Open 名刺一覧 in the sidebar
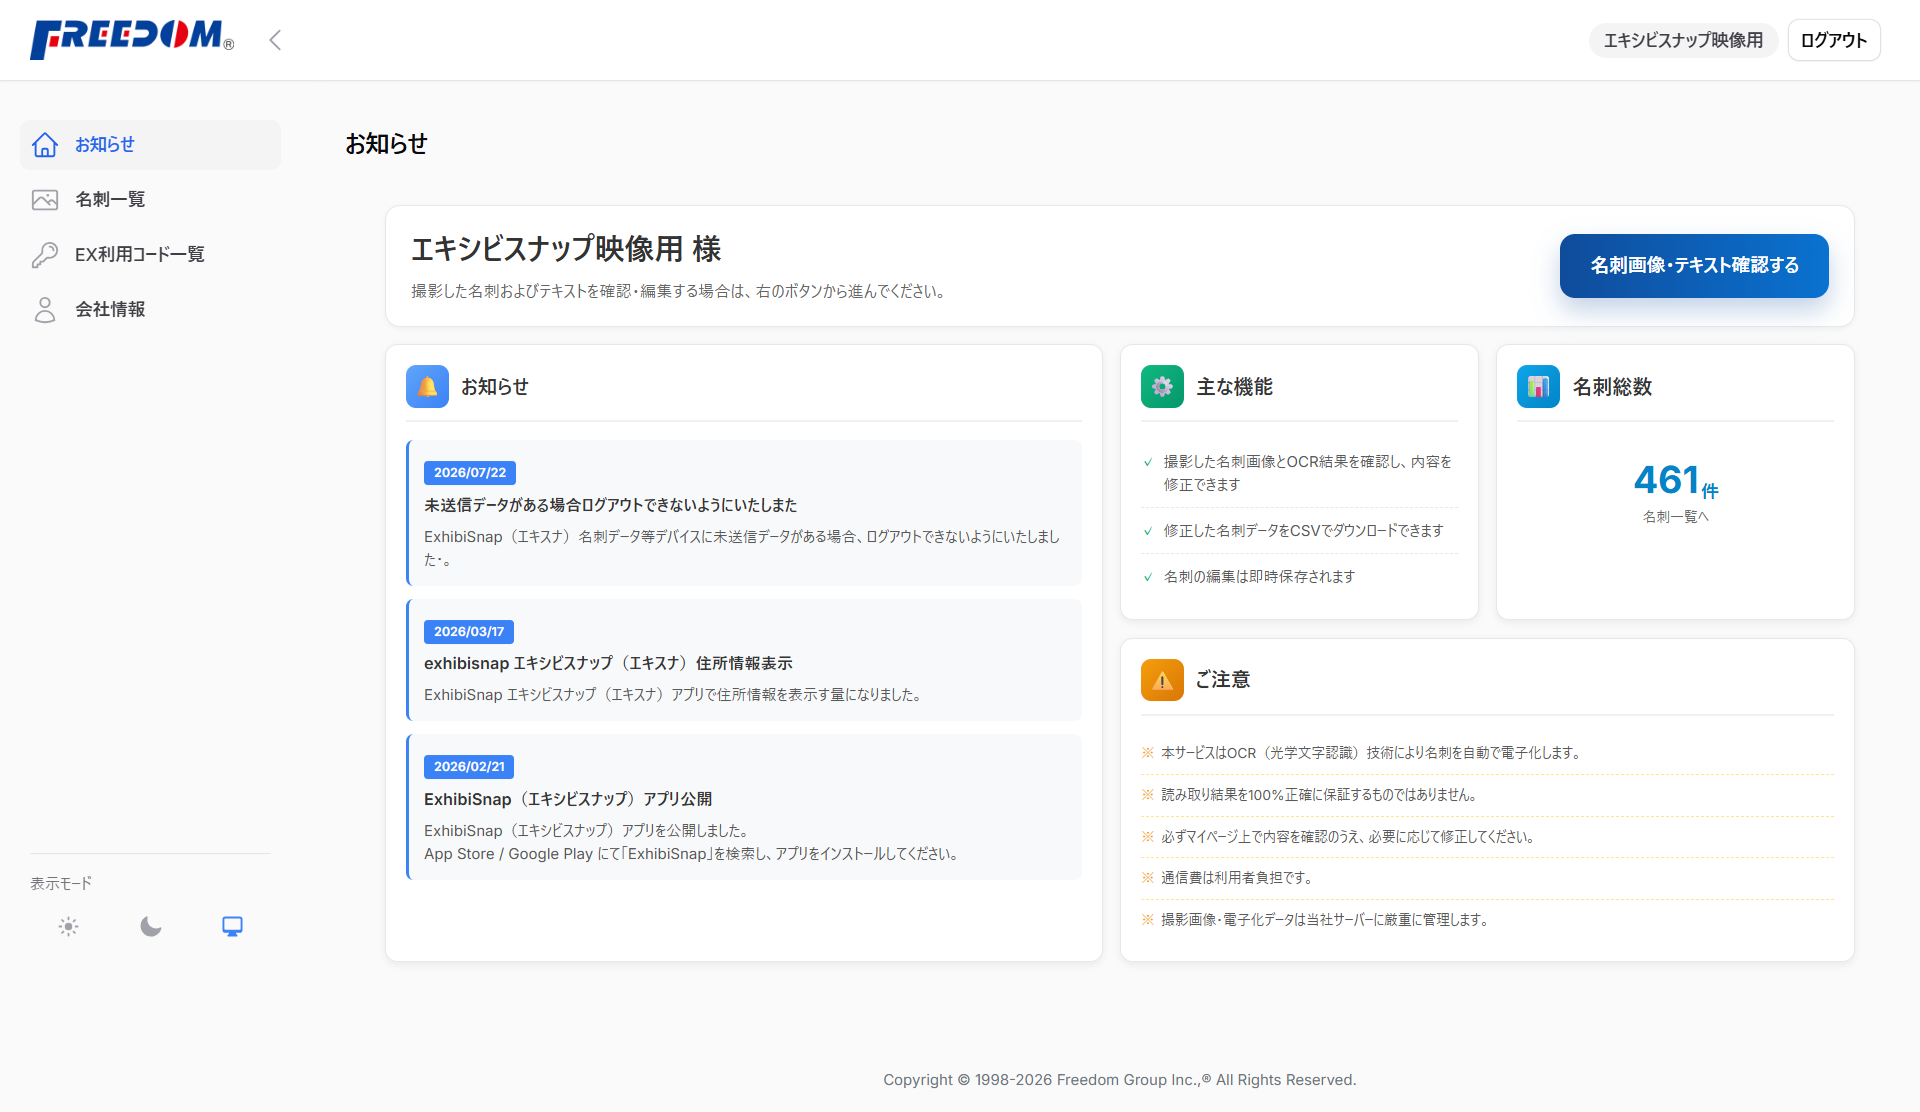Image resolution: width=1920 pixels, height=1112 pixels. (150, 200)
